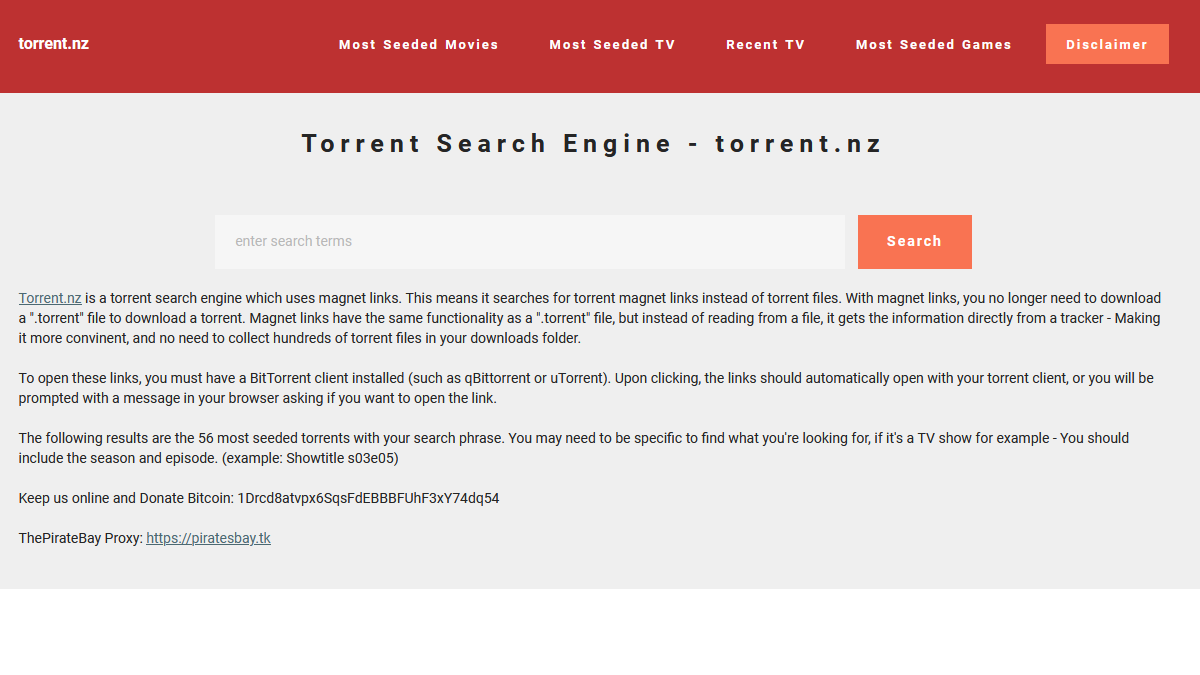Image resolution: width=1200 pixels, height=675 pixels.
Task: Go to Most Seeded TV
Action: click(613, 44)
